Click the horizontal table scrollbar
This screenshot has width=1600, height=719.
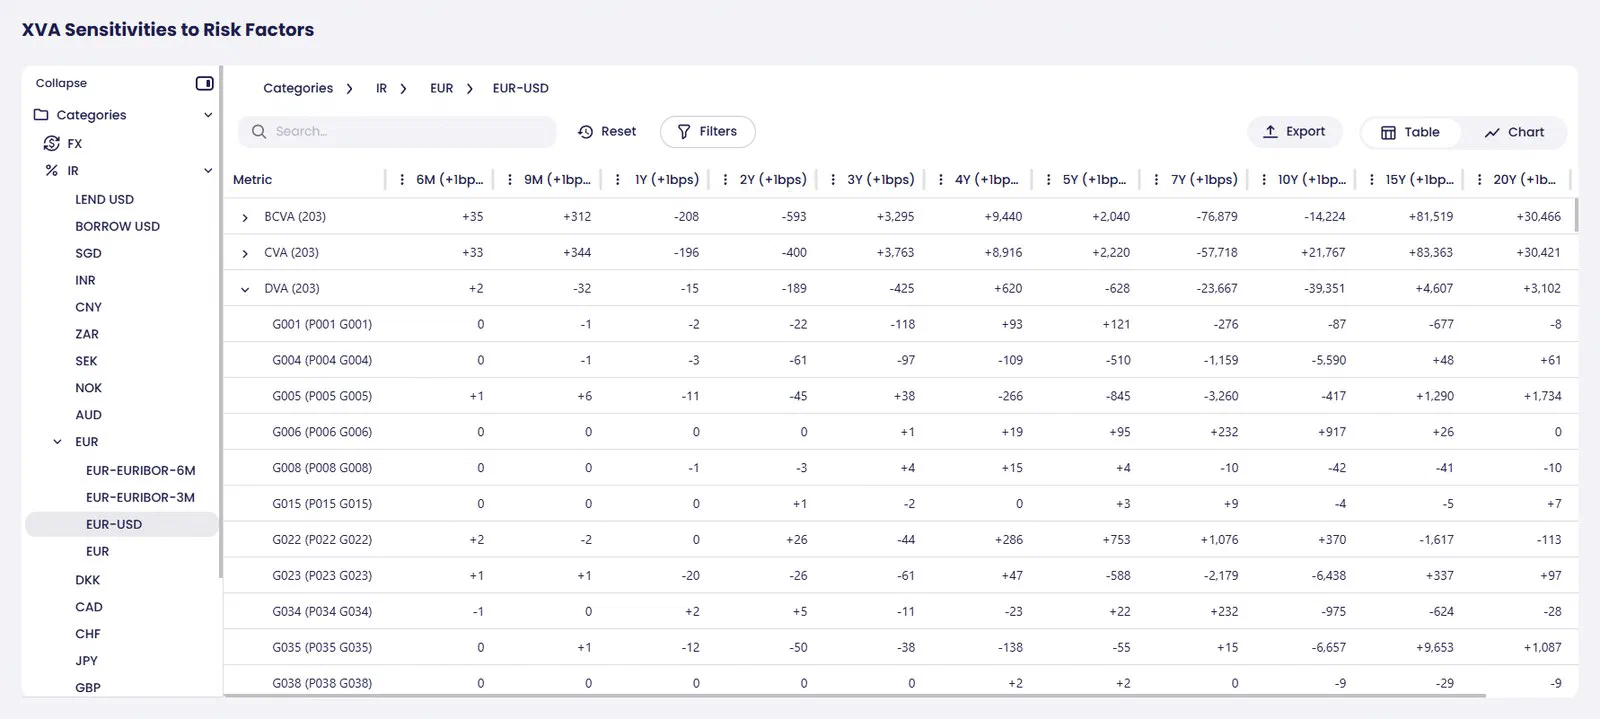pyautogui.click(x=855, y=695)
